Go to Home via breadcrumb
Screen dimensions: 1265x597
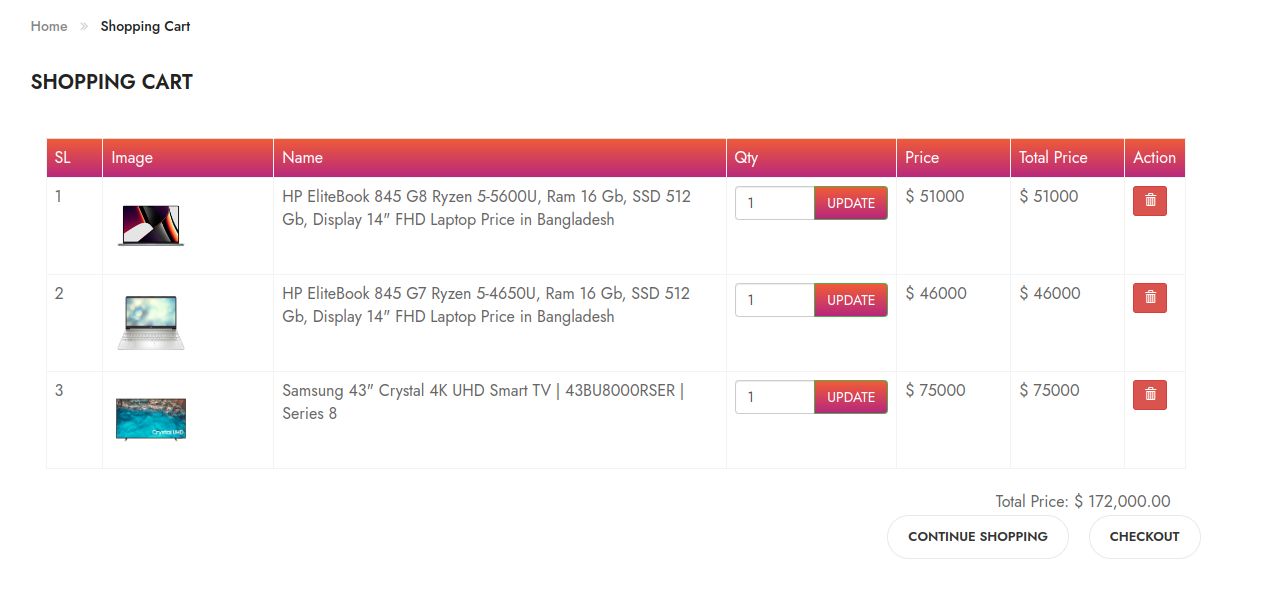(49, 27)
